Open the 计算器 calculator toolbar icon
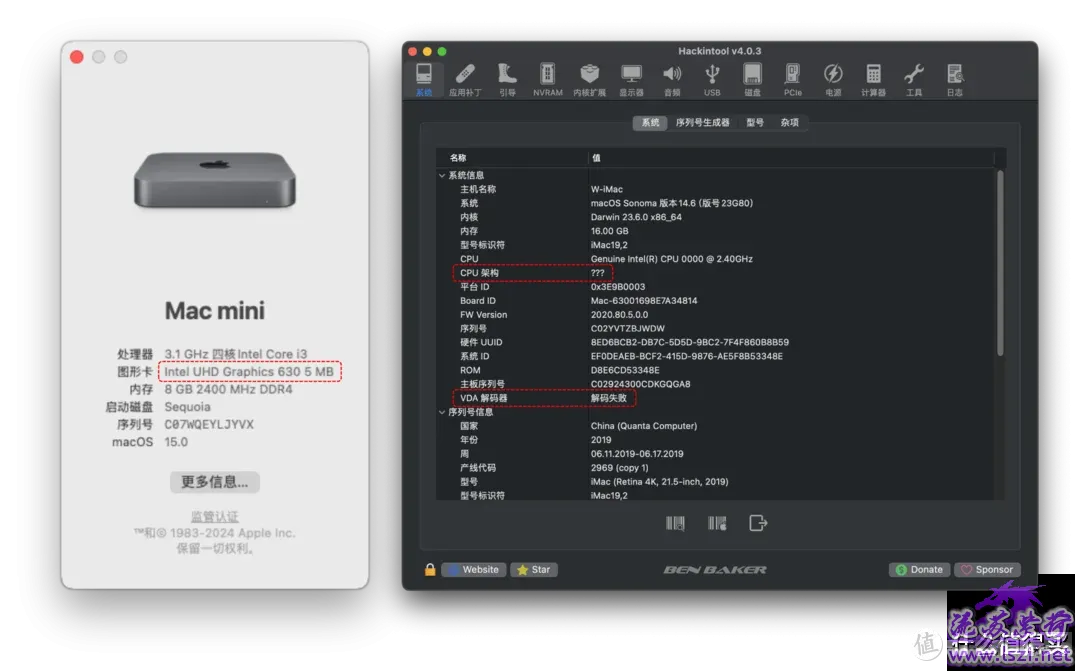Image resolution: width=1080 pixels, height=671 pixels. pyautogui.click(x=873, y=79)
